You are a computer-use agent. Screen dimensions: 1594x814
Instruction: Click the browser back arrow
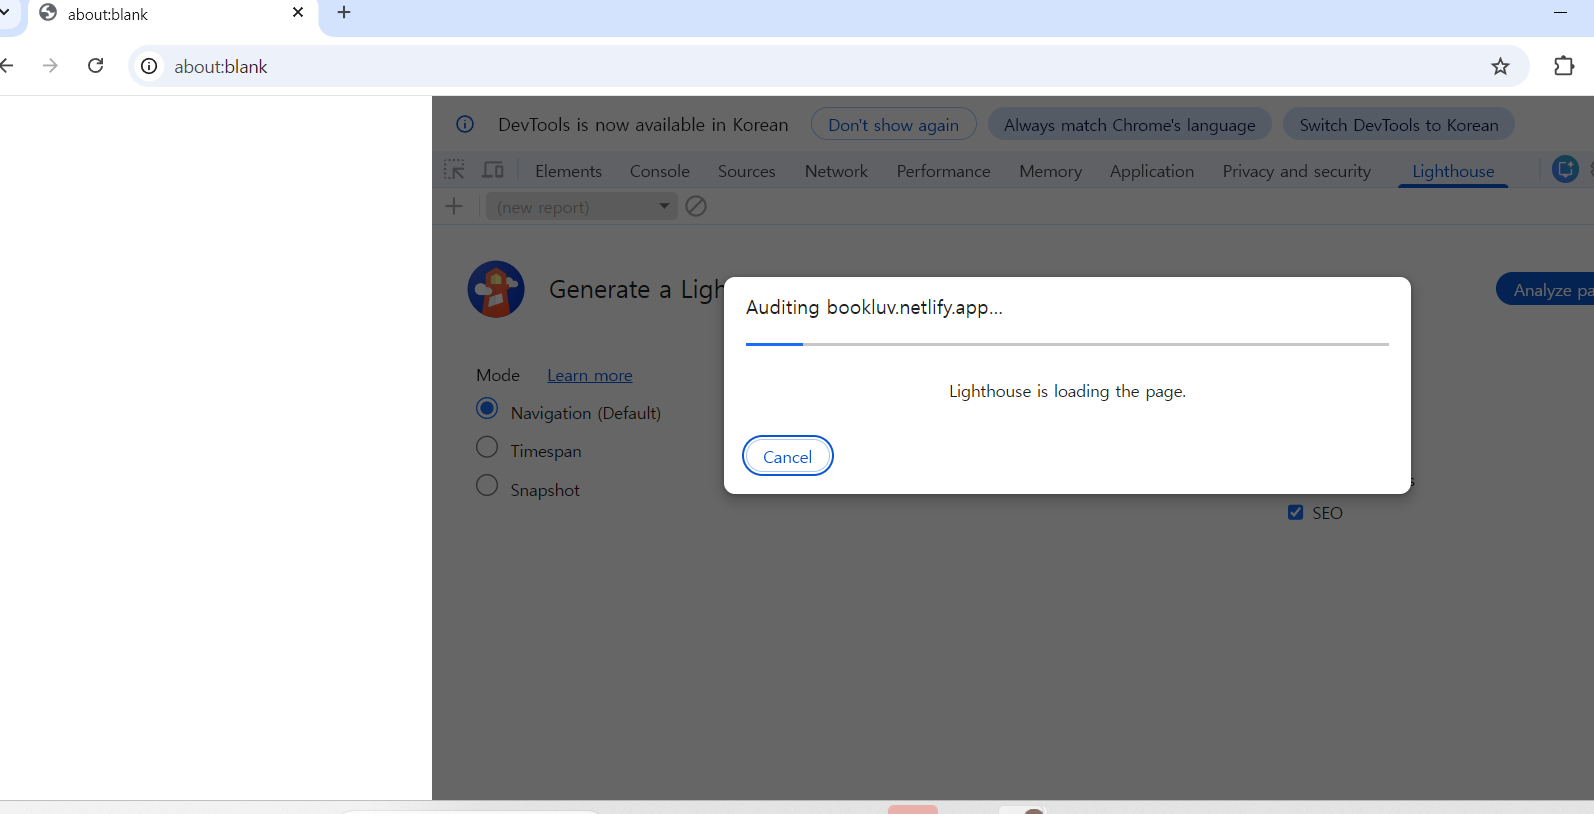(x=6, y=66)
